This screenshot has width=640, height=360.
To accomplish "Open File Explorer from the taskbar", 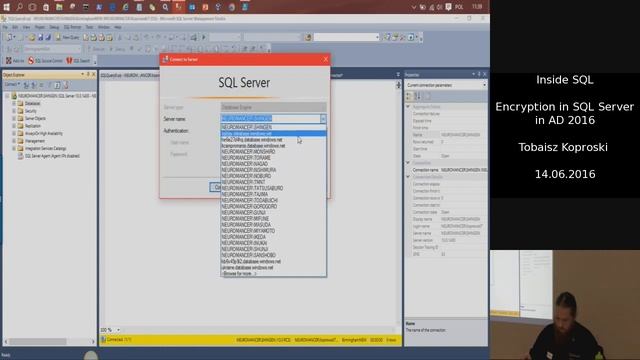I will point(59,7).
